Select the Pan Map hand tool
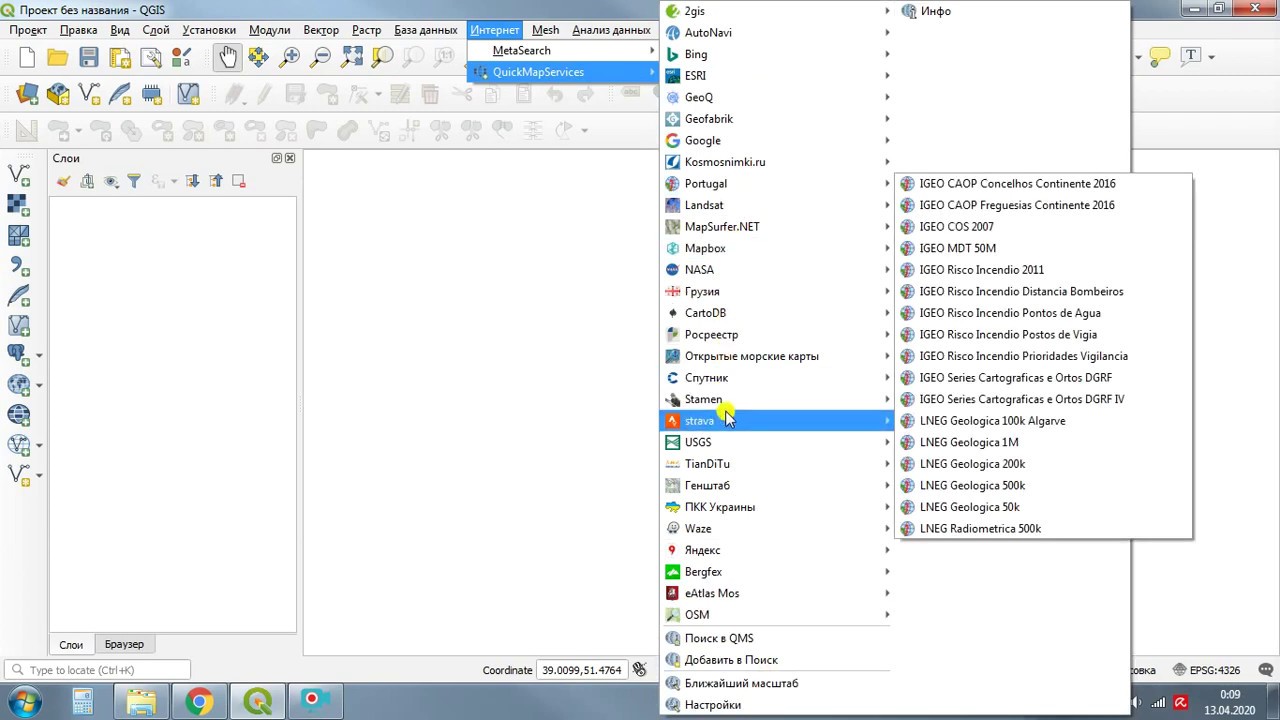Image resolution: width=1280 pixels, height=720 pixels. pos(228,57)
